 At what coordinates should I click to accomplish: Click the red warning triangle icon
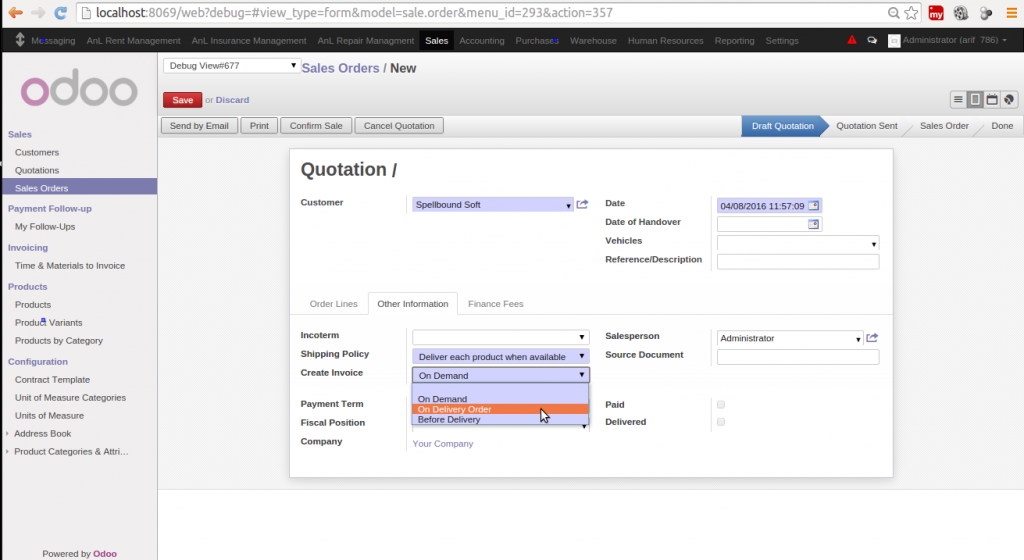tap(852, 41)
